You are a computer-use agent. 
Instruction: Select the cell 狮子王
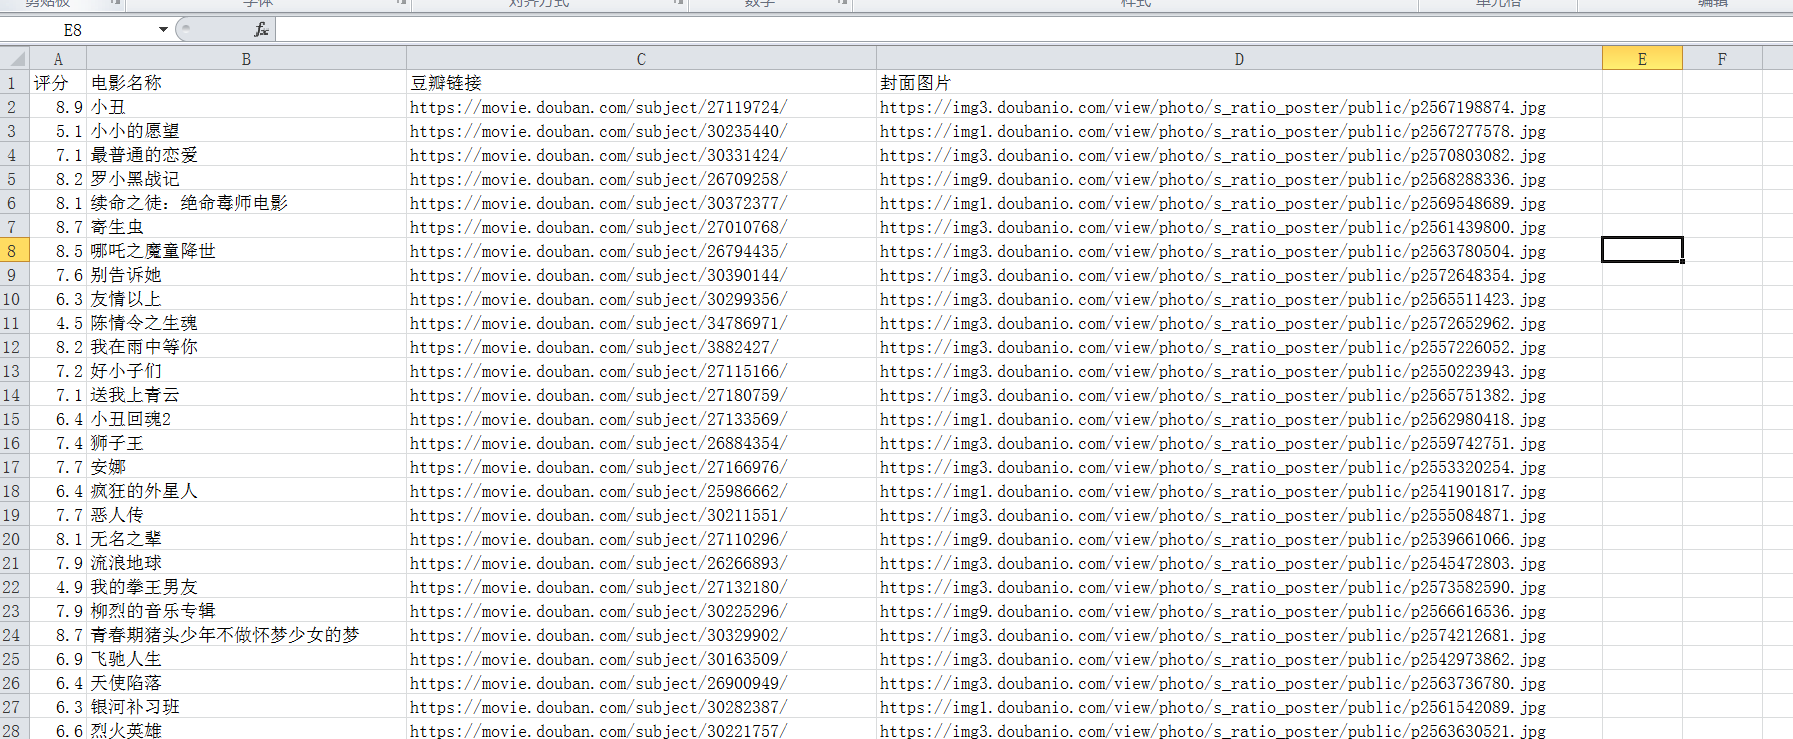[246, 443]
